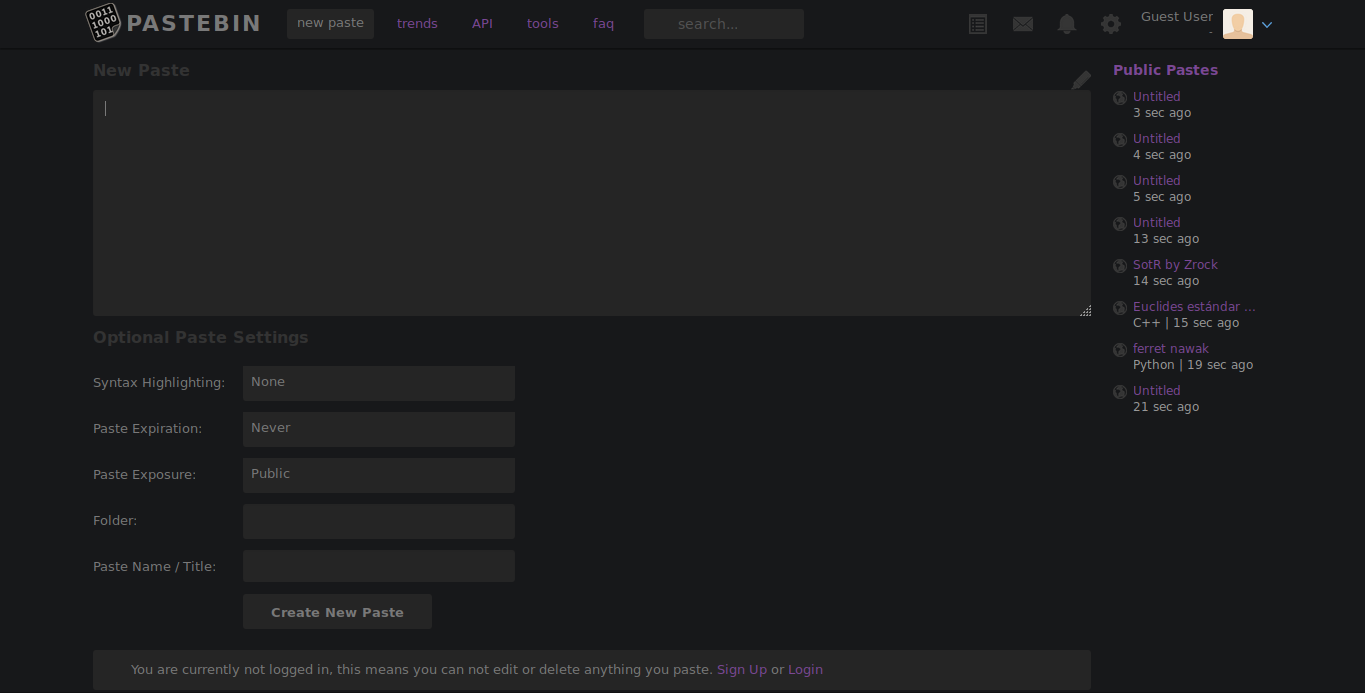1365x693 pixels.
Task: Click the globe icon beside ferret nawak
Action: pyautogui.click(x=1119, y=349)
